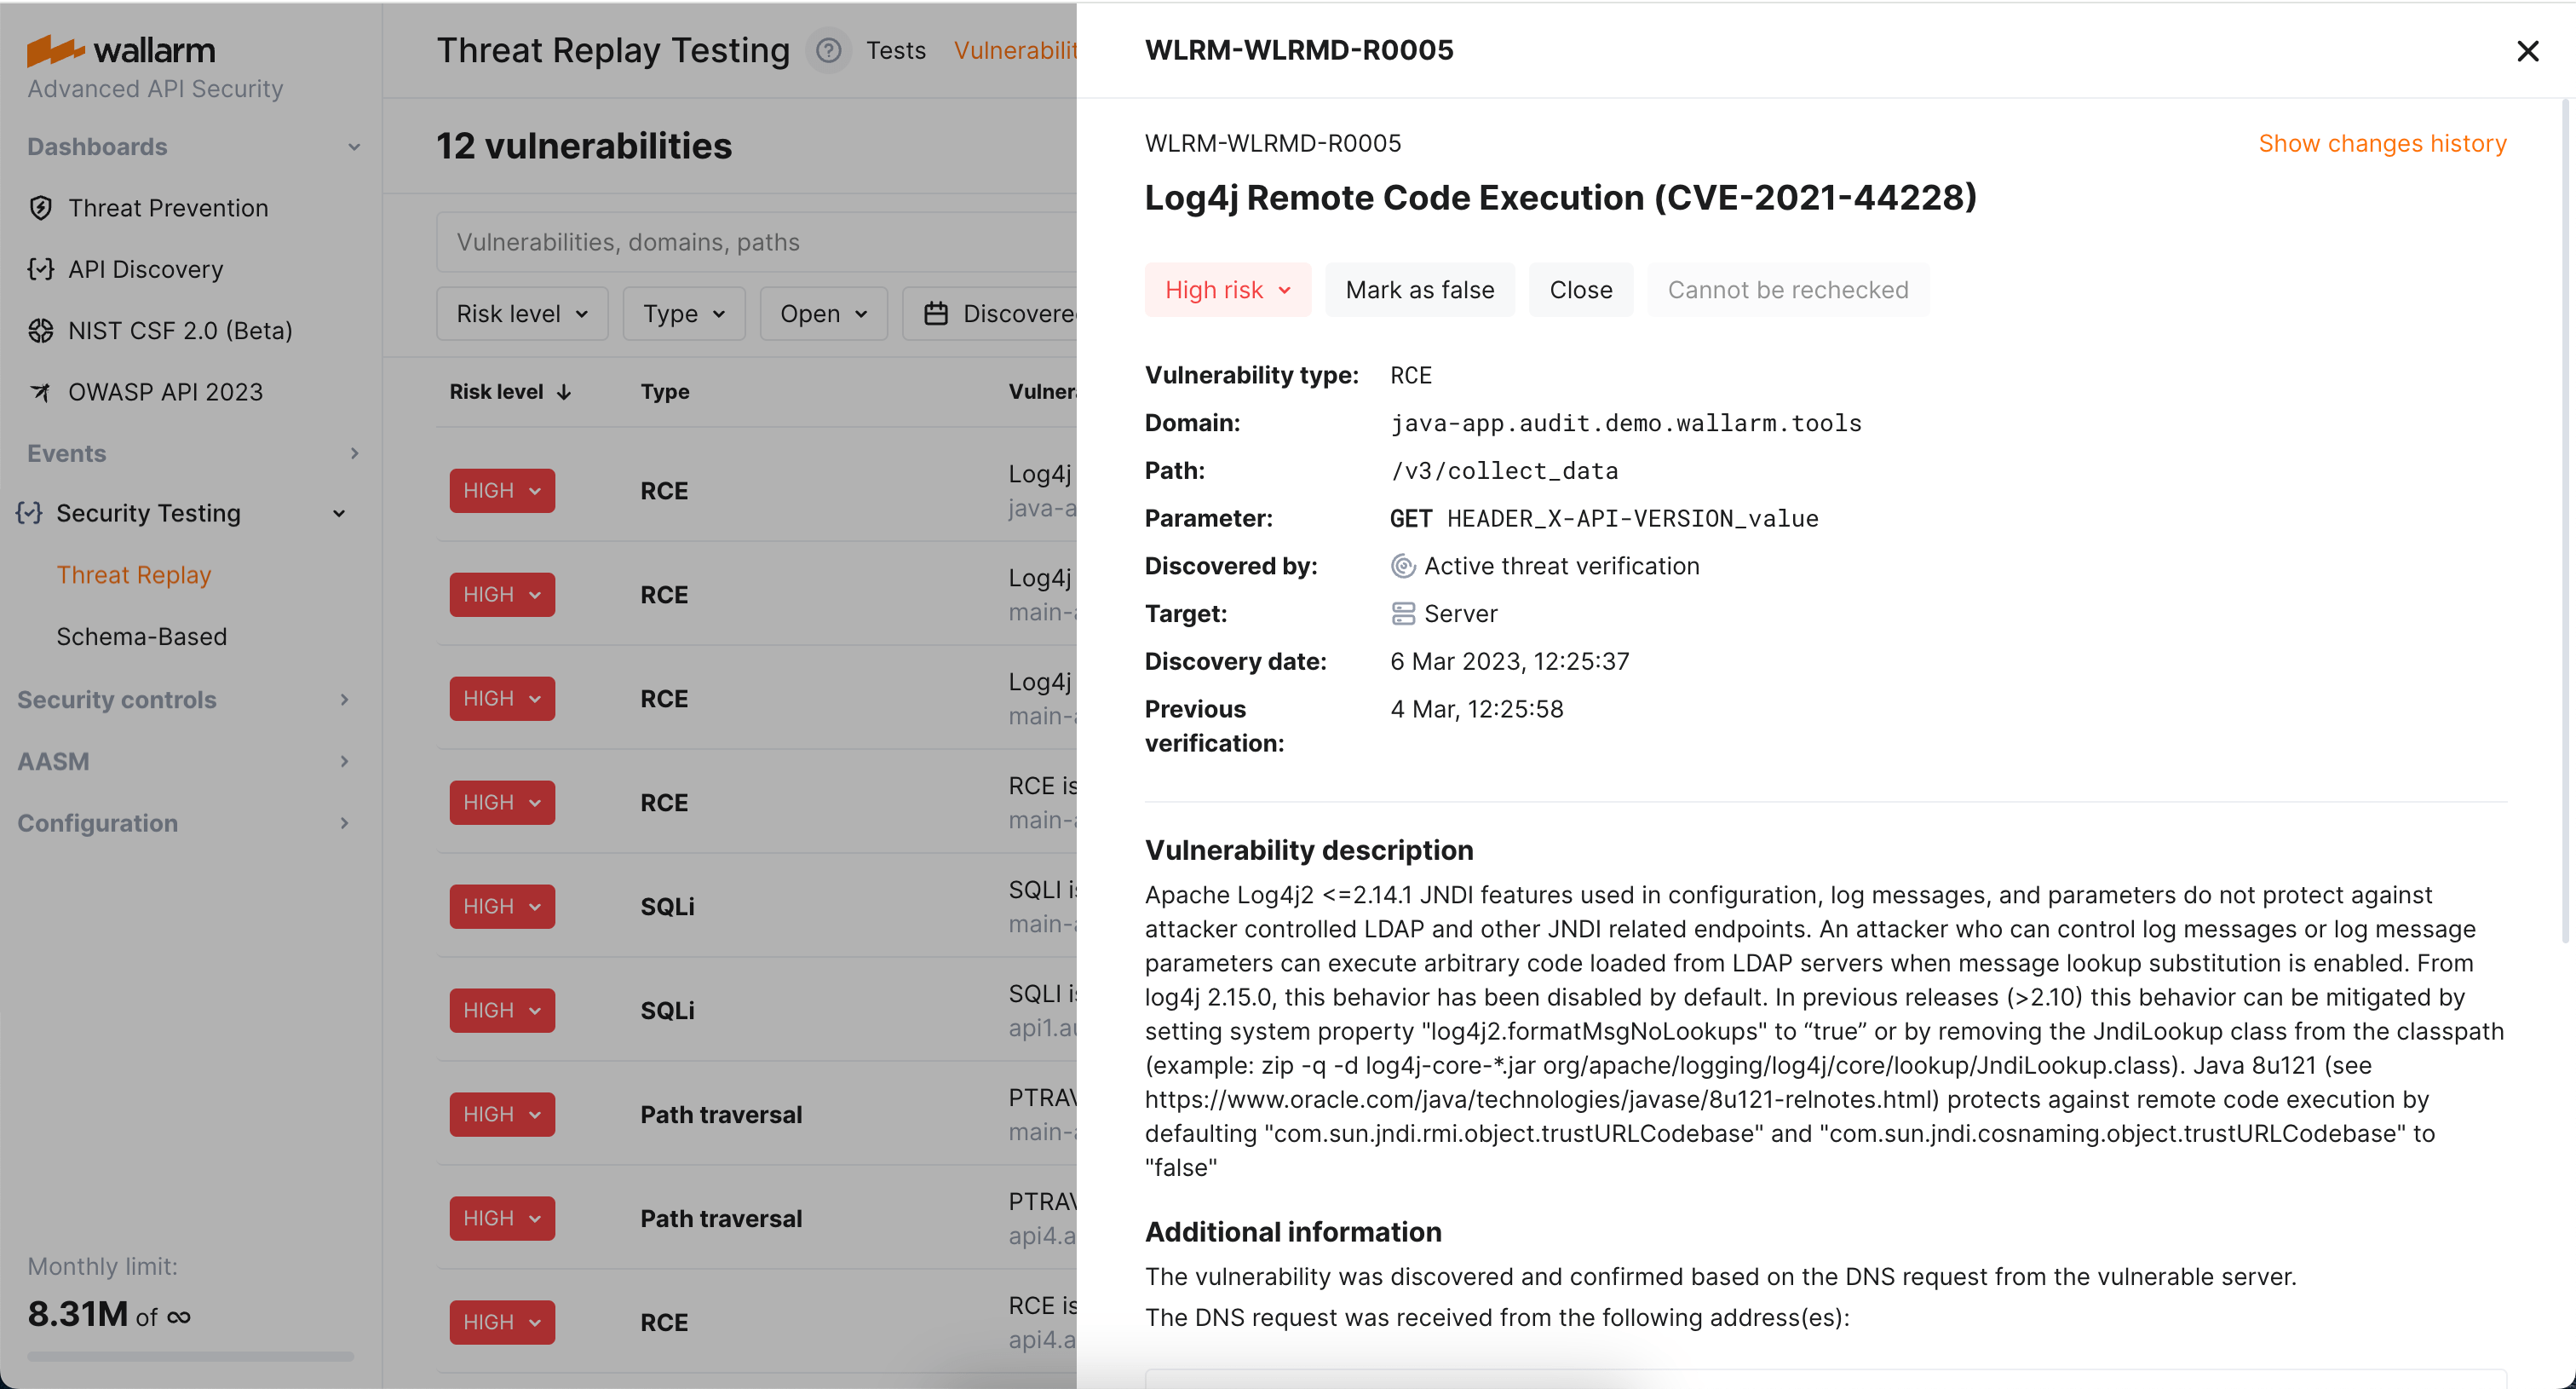Open the Schema-Based testing page

coord(141,636)
